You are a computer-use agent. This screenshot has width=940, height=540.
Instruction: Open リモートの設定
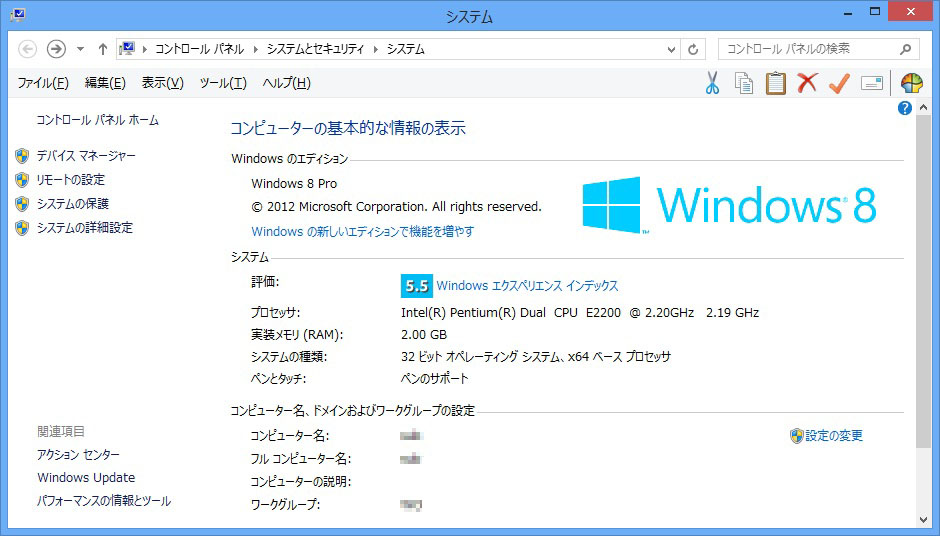click(x=70, y=180)
